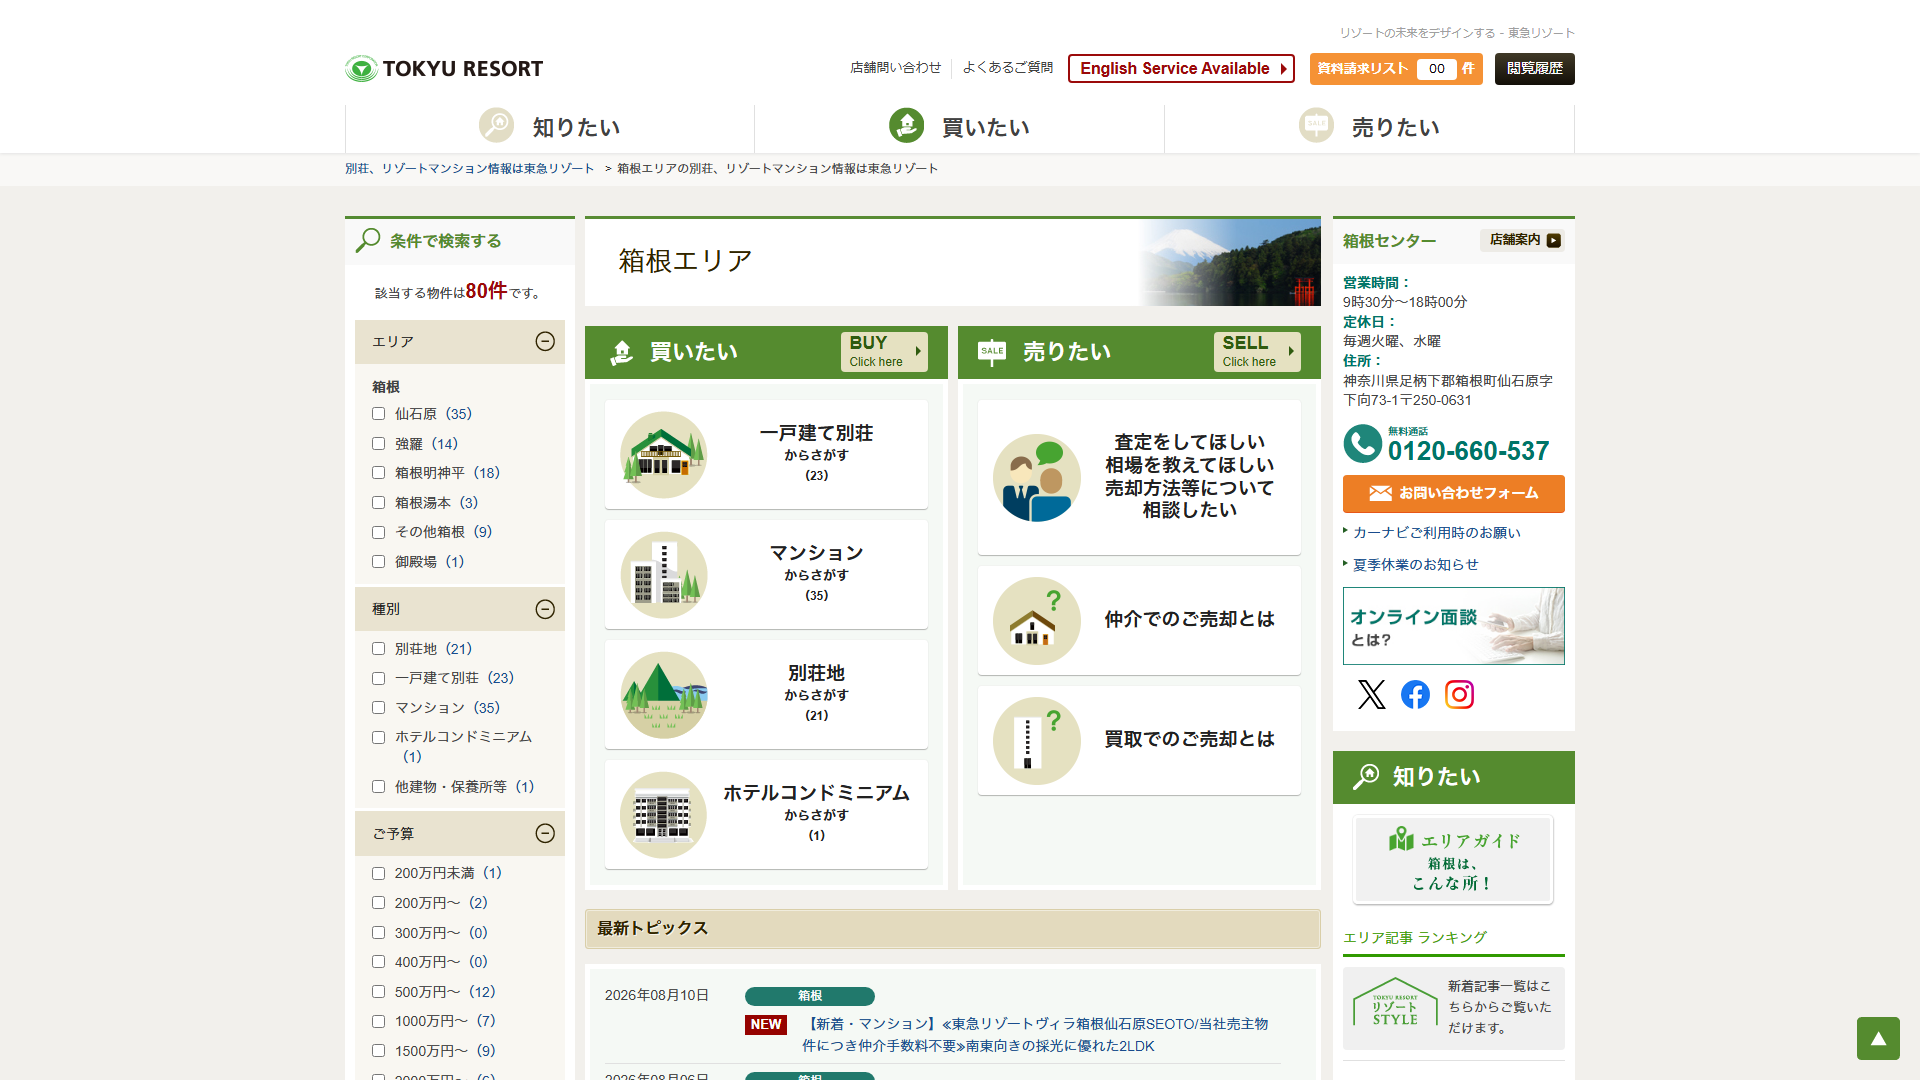Collapse the ご予算 filter section
Viewport: 1920px width, 1080px height.
click(545, 833)
